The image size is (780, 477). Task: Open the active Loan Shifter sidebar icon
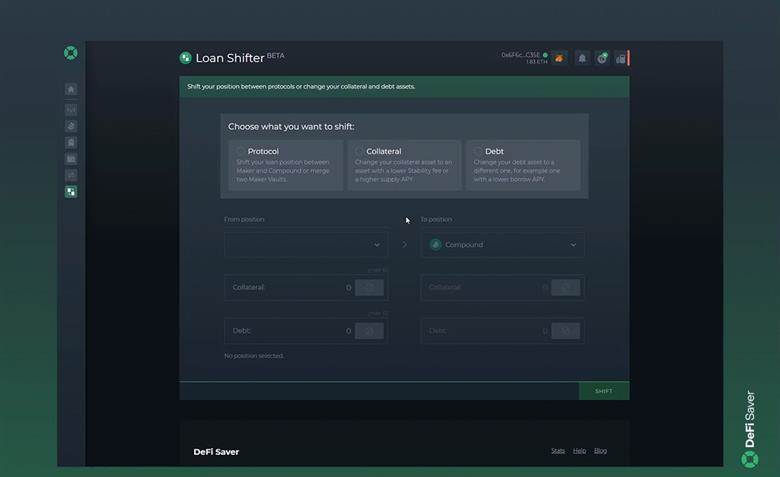coord(71,191)
